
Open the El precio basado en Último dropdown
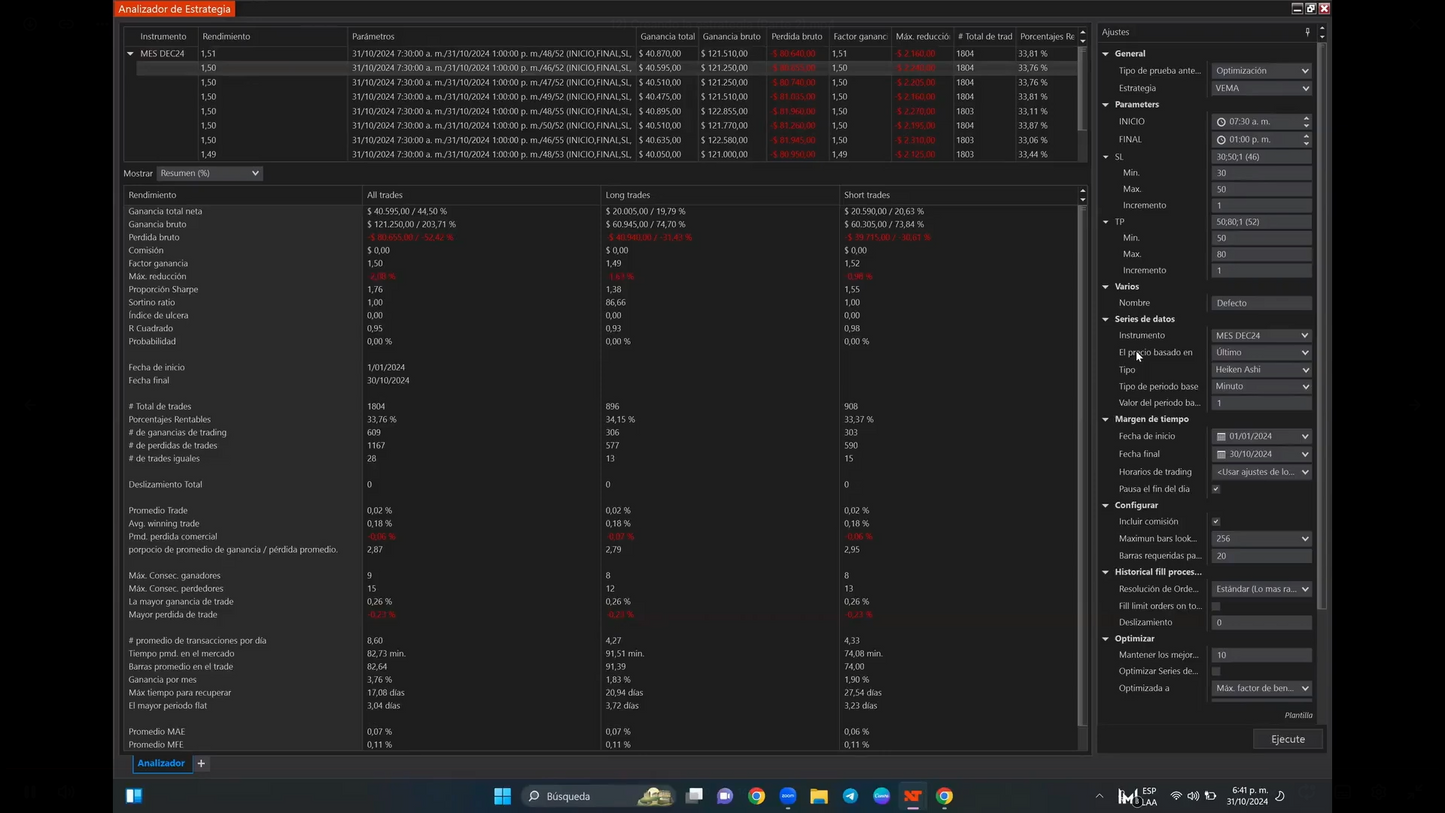pos(1261,353)
